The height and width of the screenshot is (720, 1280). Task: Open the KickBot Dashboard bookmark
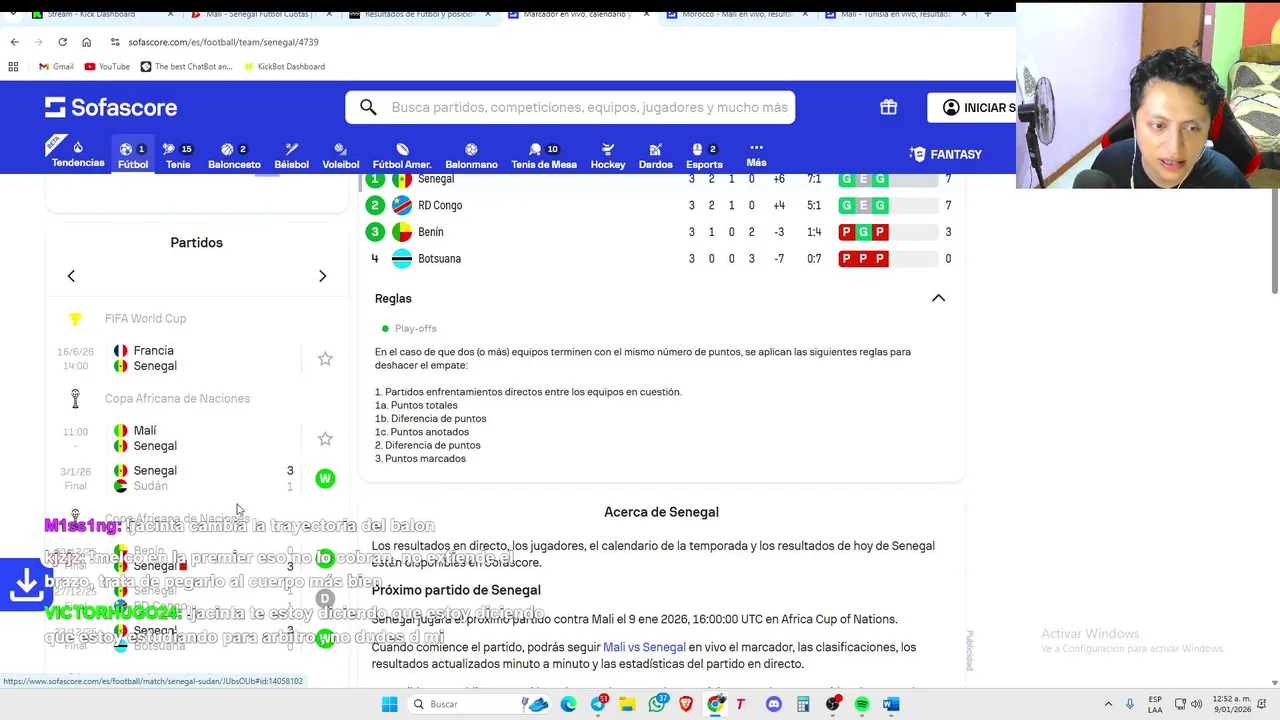point(285,67)
